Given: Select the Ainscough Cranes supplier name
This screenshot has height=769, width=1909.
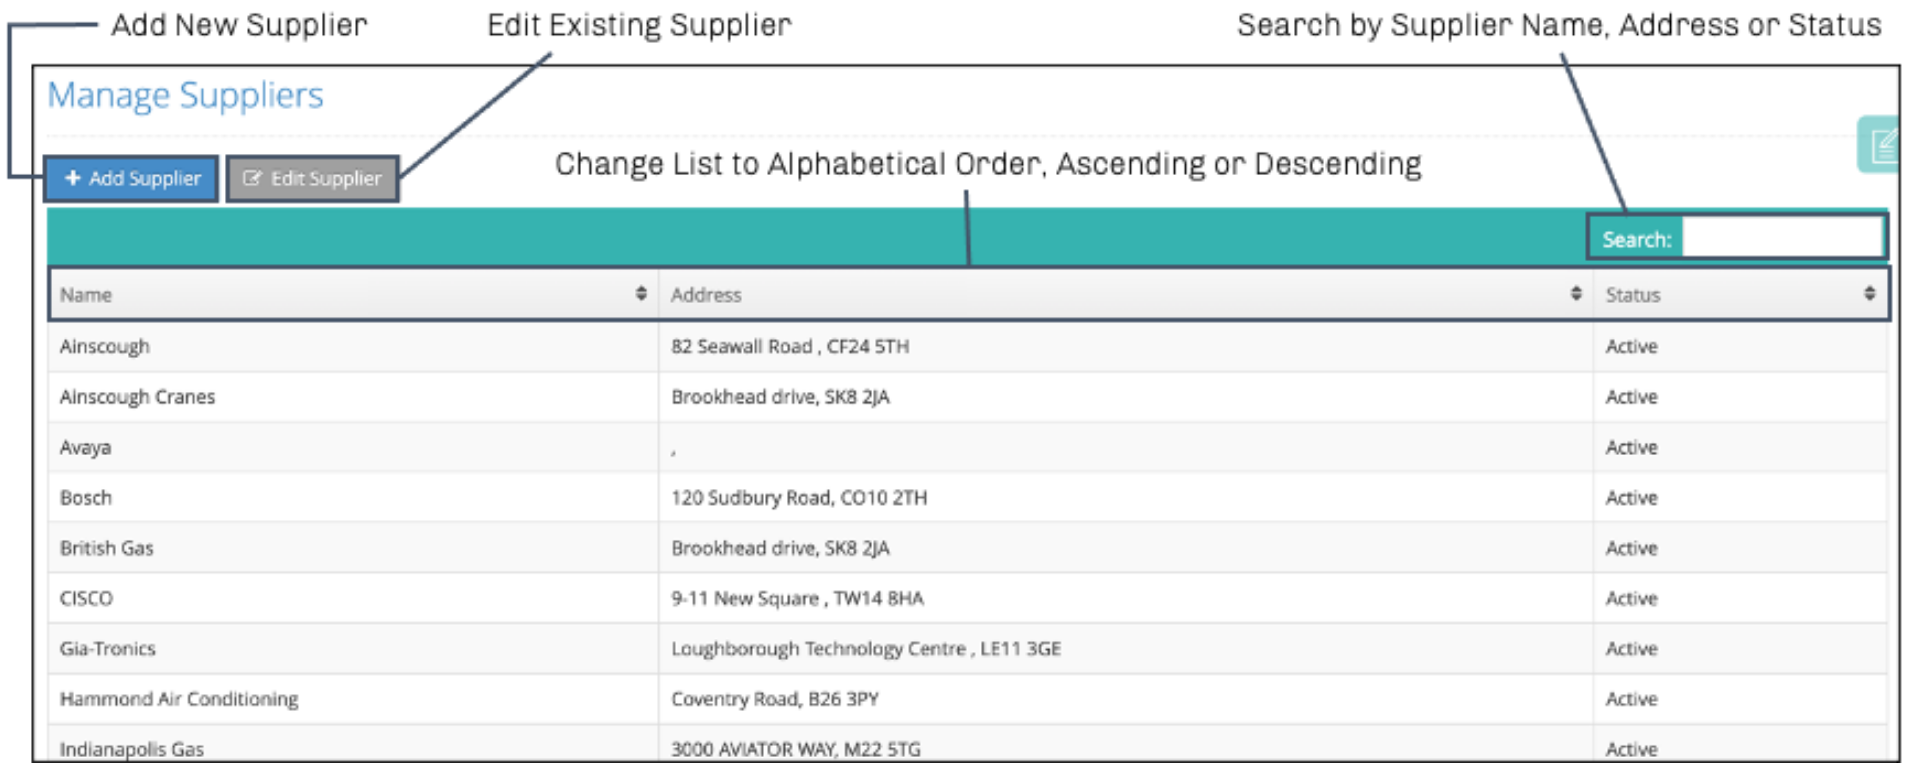Looking at the screenshot, I should (137, 397).
